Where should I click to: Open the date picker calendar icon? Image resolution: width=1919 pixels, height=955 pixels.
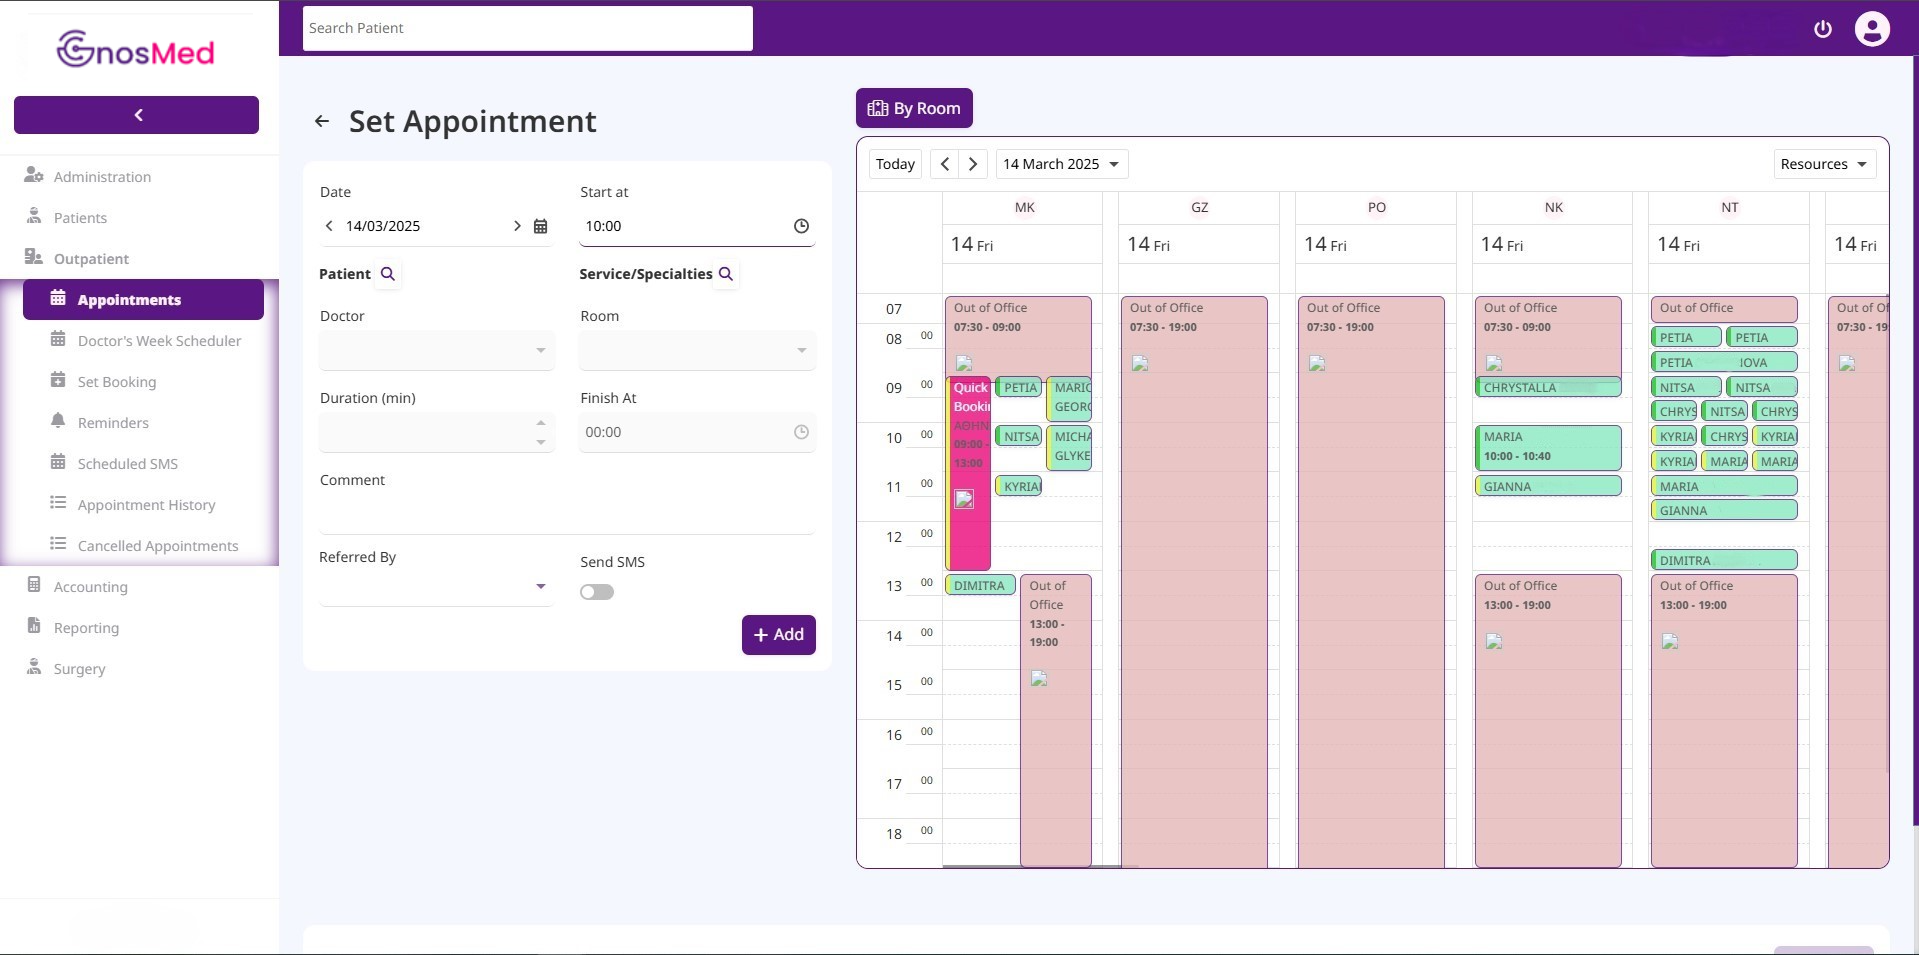540,226
